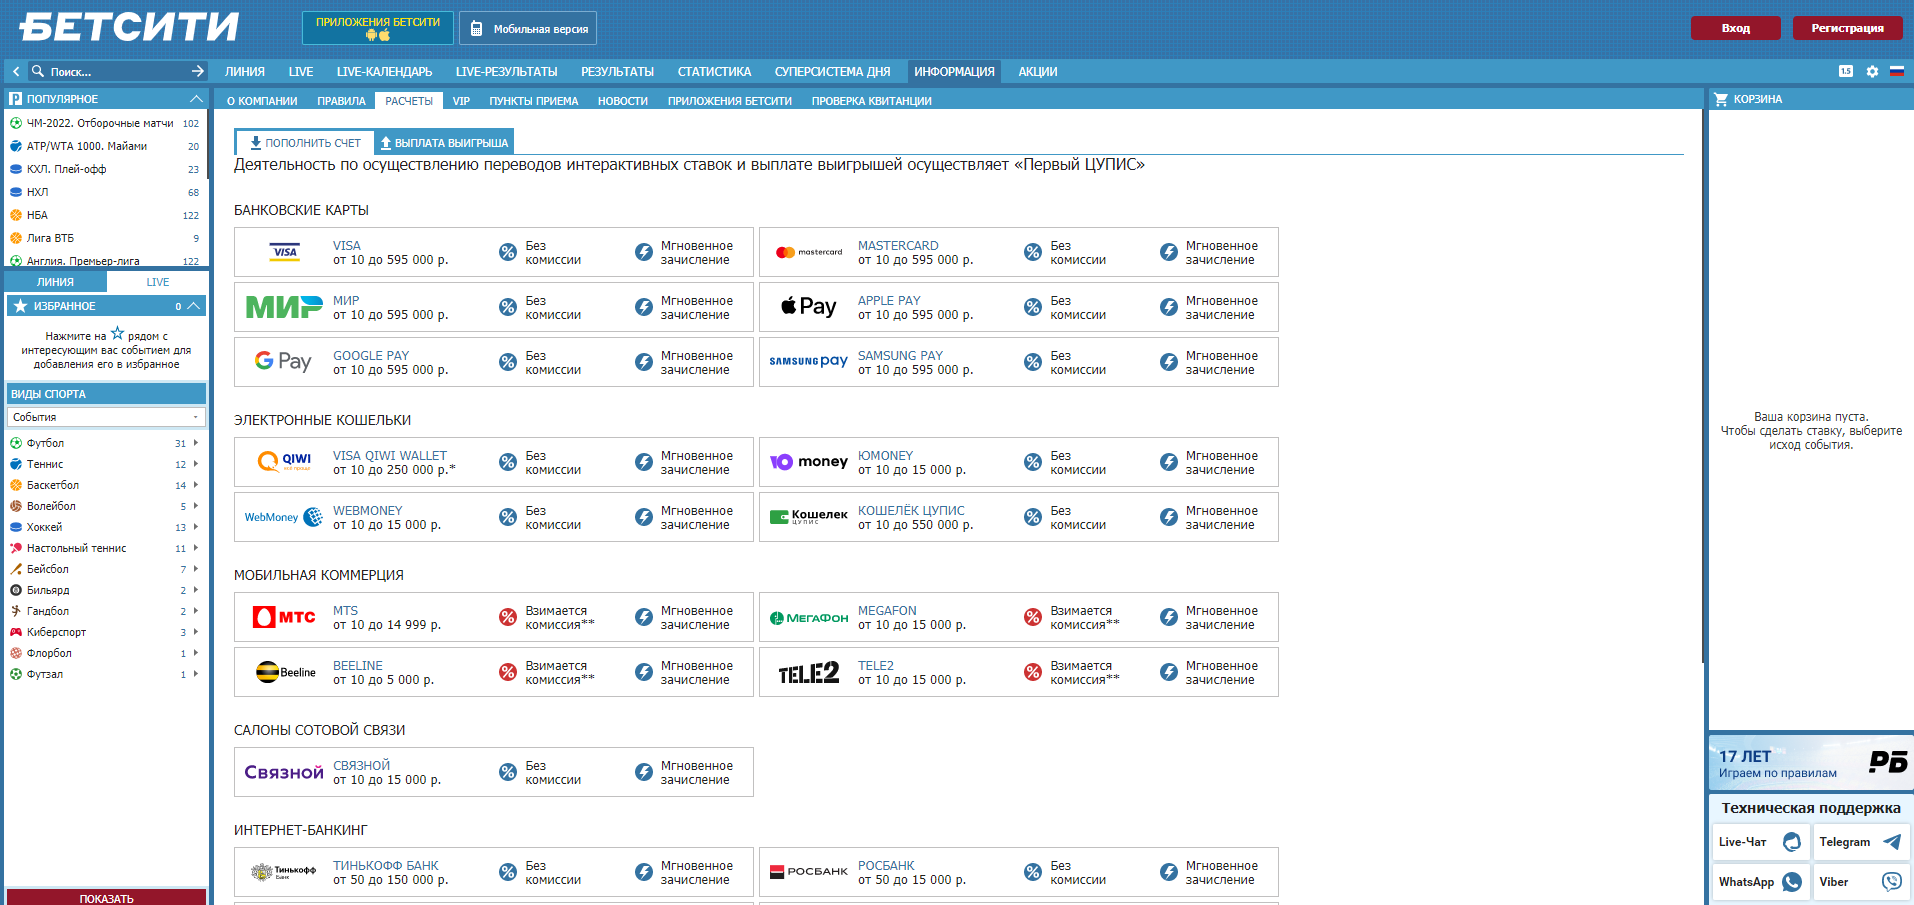Click the star icon in Избранное header

point(20,306)
